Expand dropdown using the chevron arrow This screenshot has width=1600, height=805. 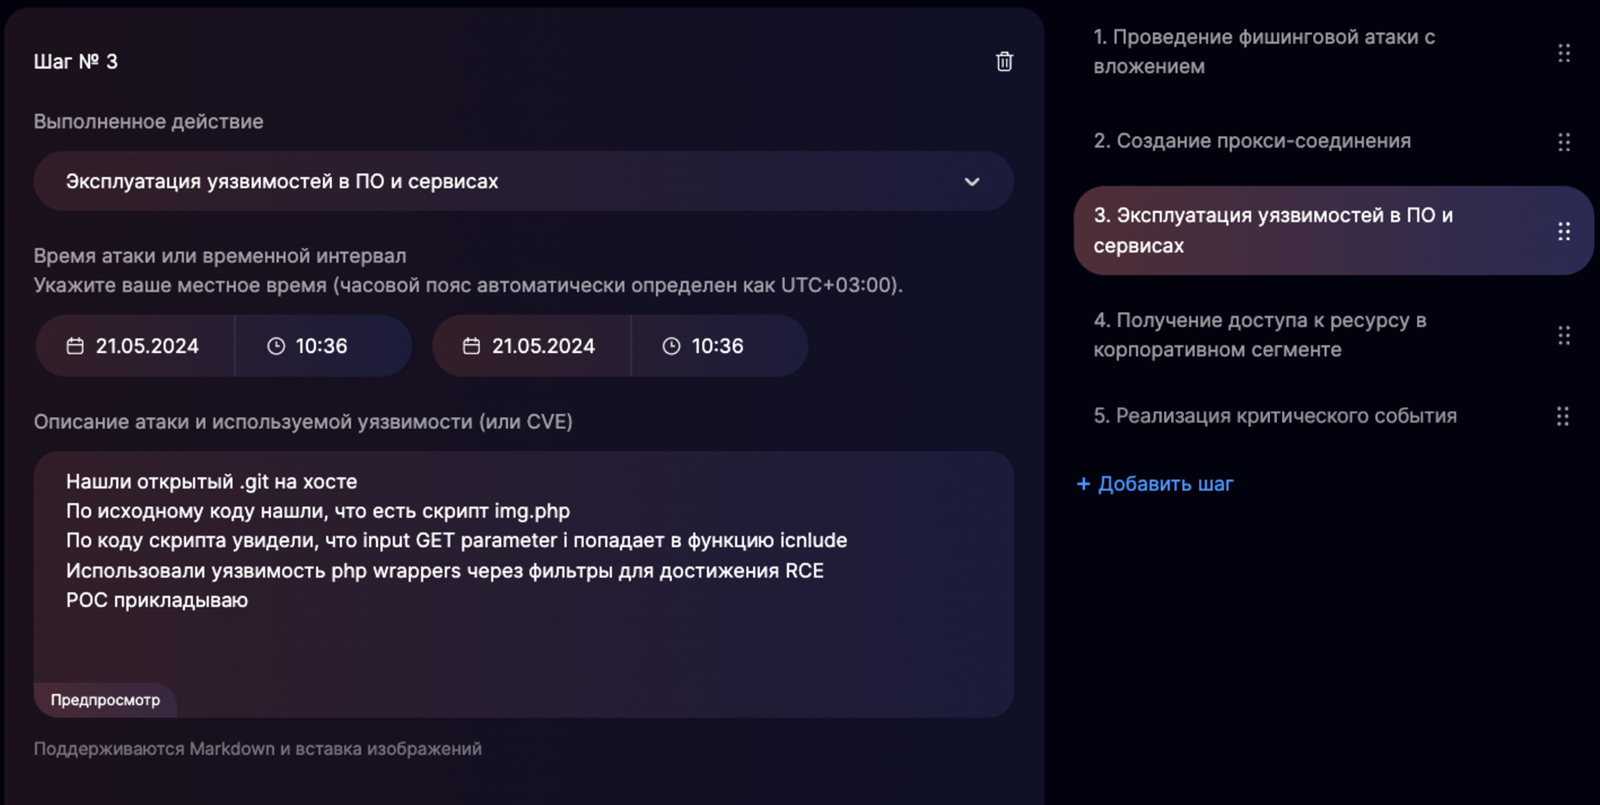(x=972, y=182)
